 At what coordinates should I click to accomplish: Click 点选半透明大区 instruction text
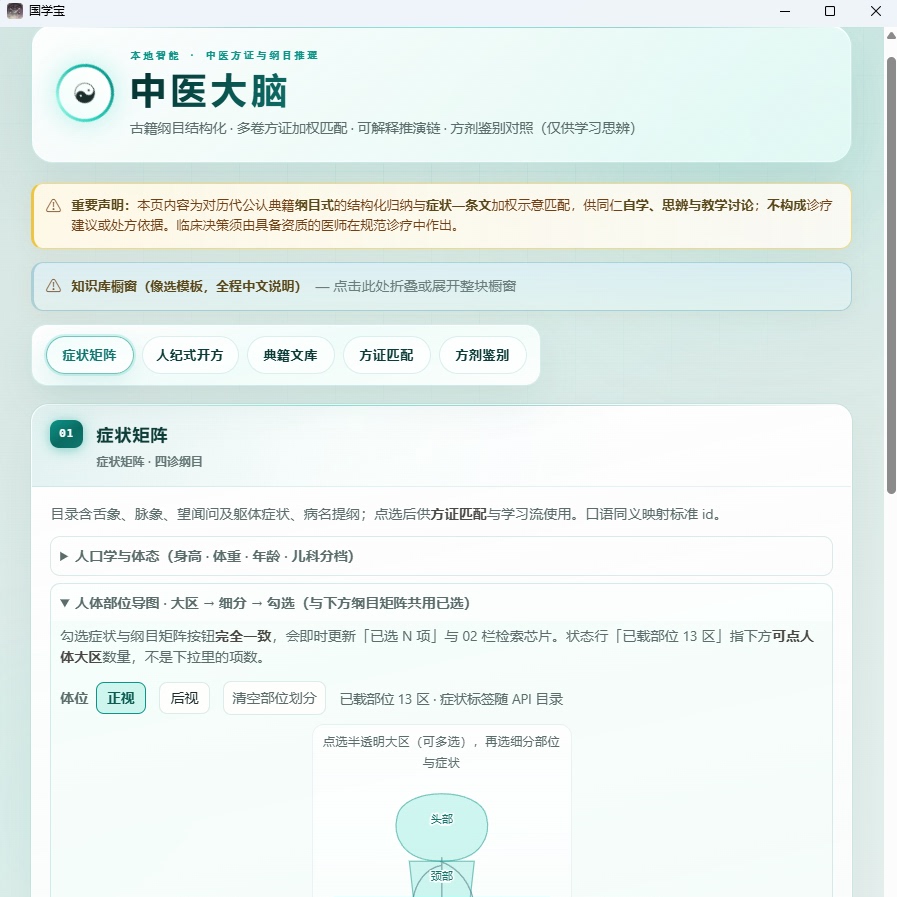441,752
